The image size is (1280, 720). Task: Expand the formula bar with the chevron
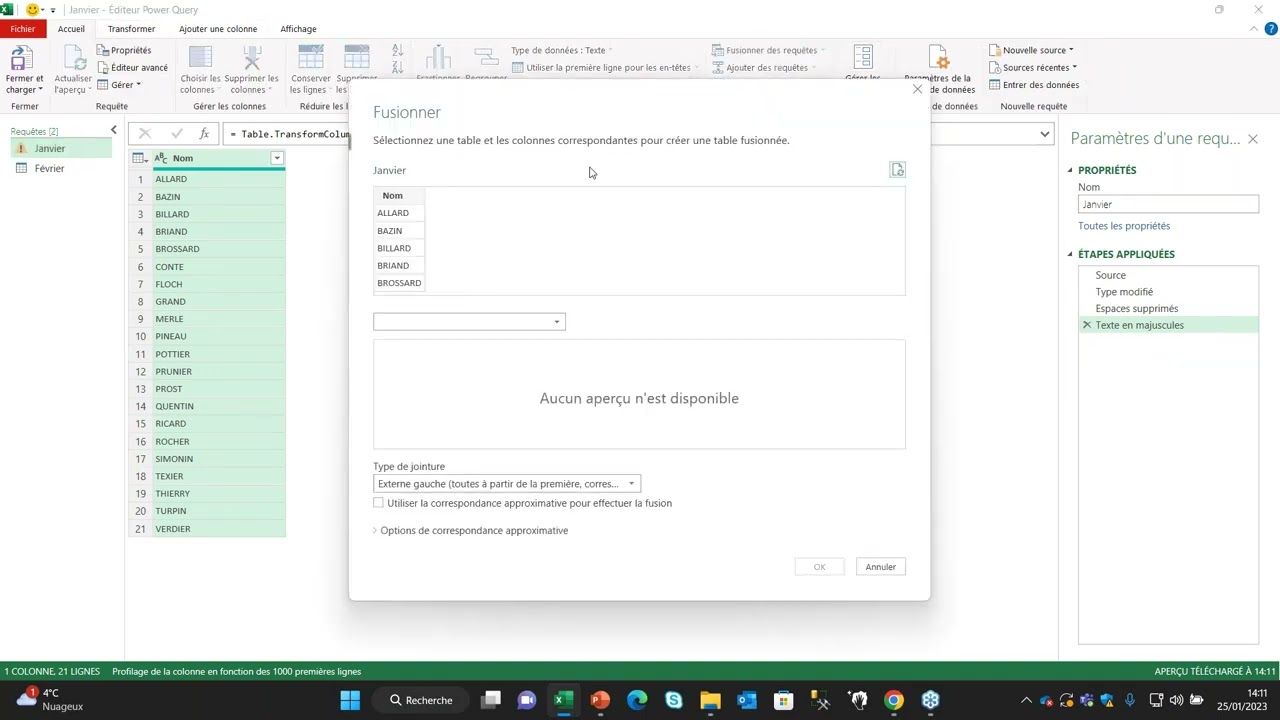pyautogui.click(x=1045, y=134)
